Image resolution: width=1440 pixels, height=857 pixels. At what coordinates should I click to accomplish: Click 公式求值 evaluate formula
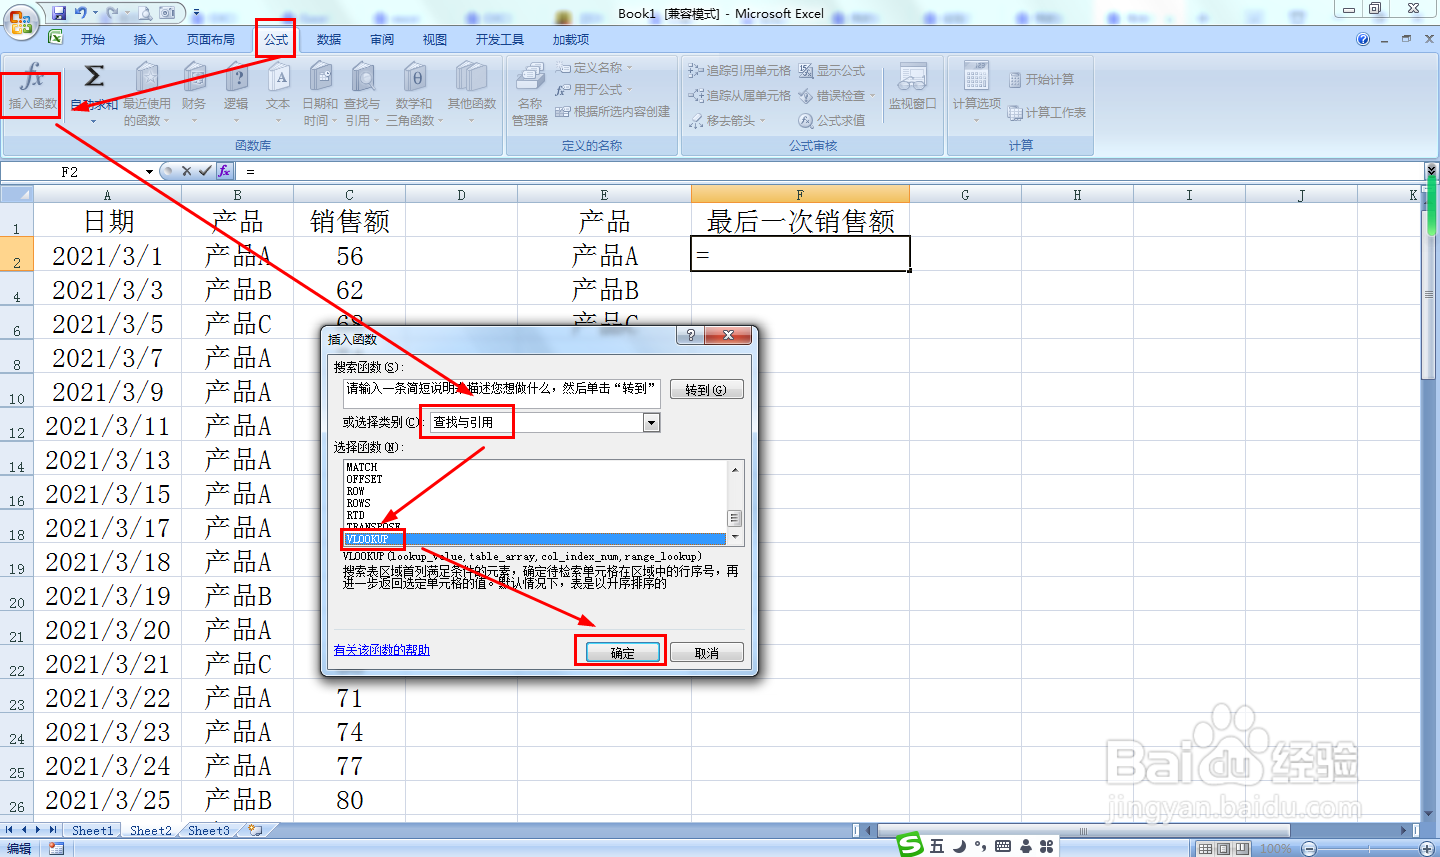[x=832, y=120]
